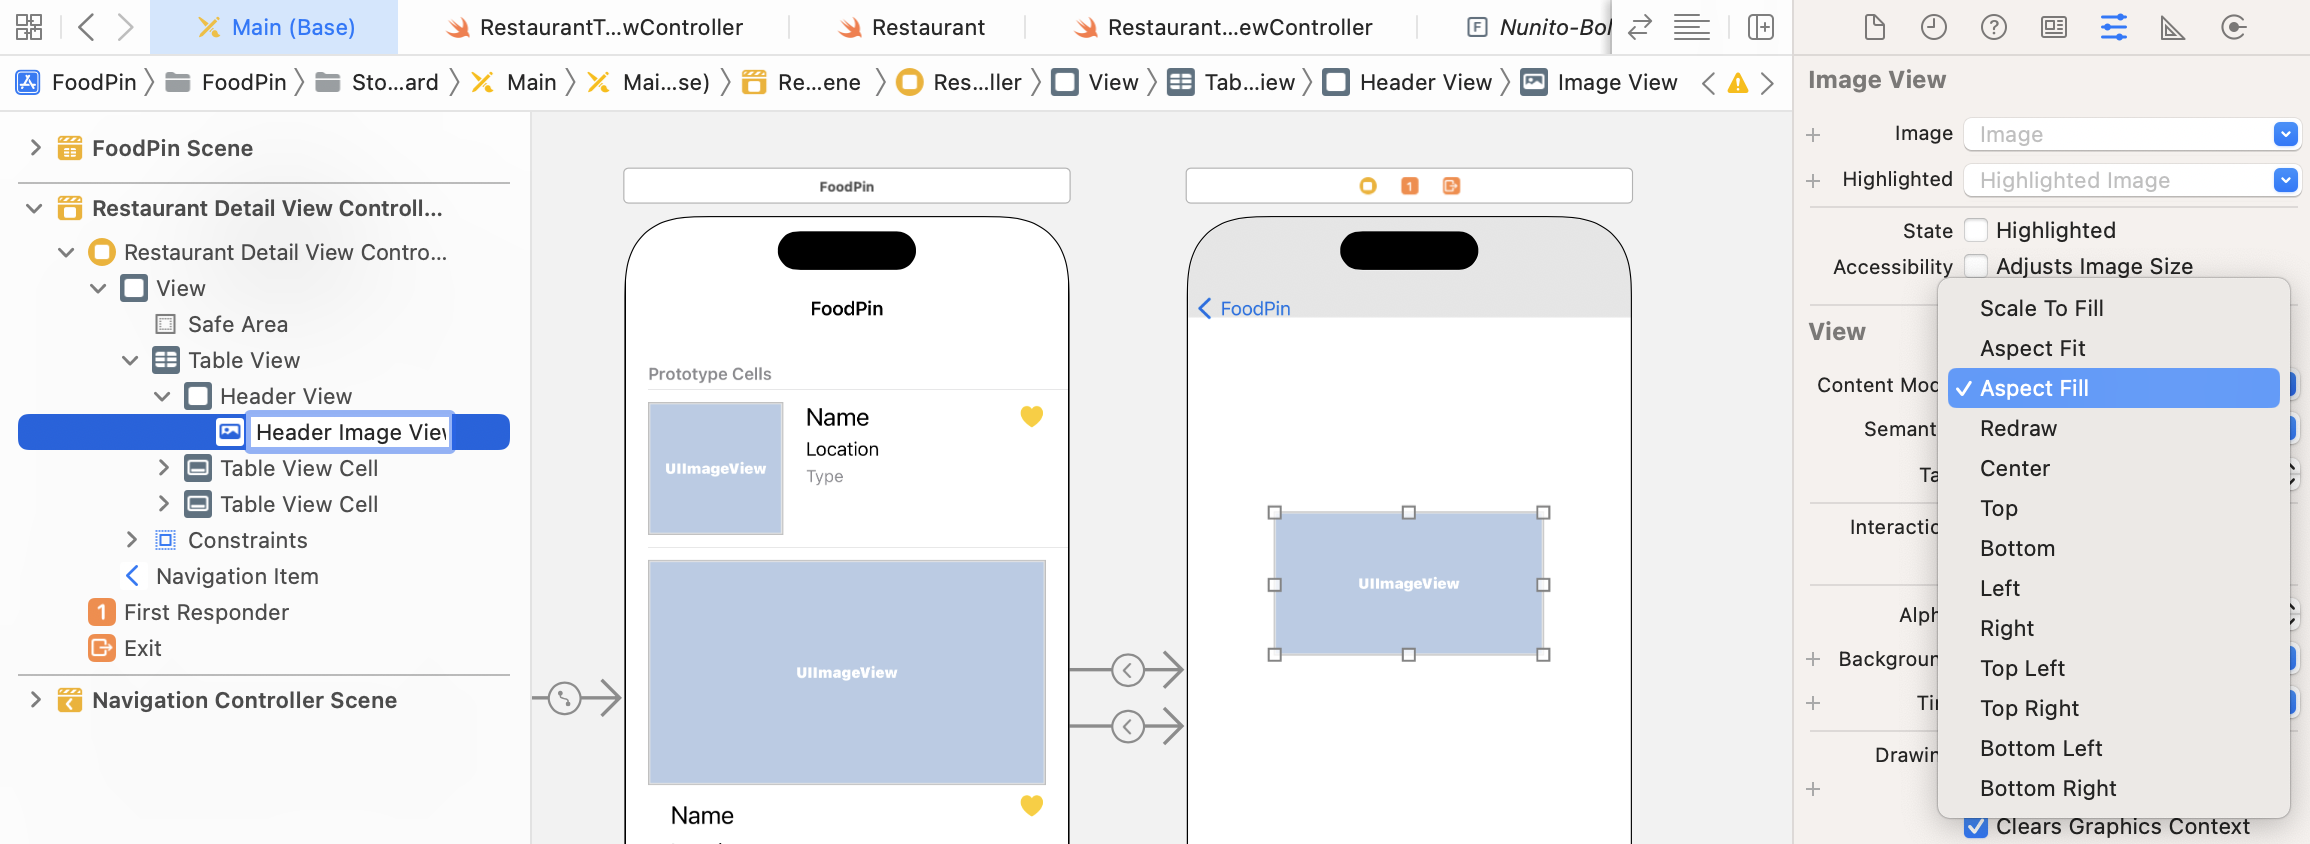The width and height of the screenshot is (2310, 844).
Task: Open the Nunito-Bold font tab
Action: click(1540, 27)
